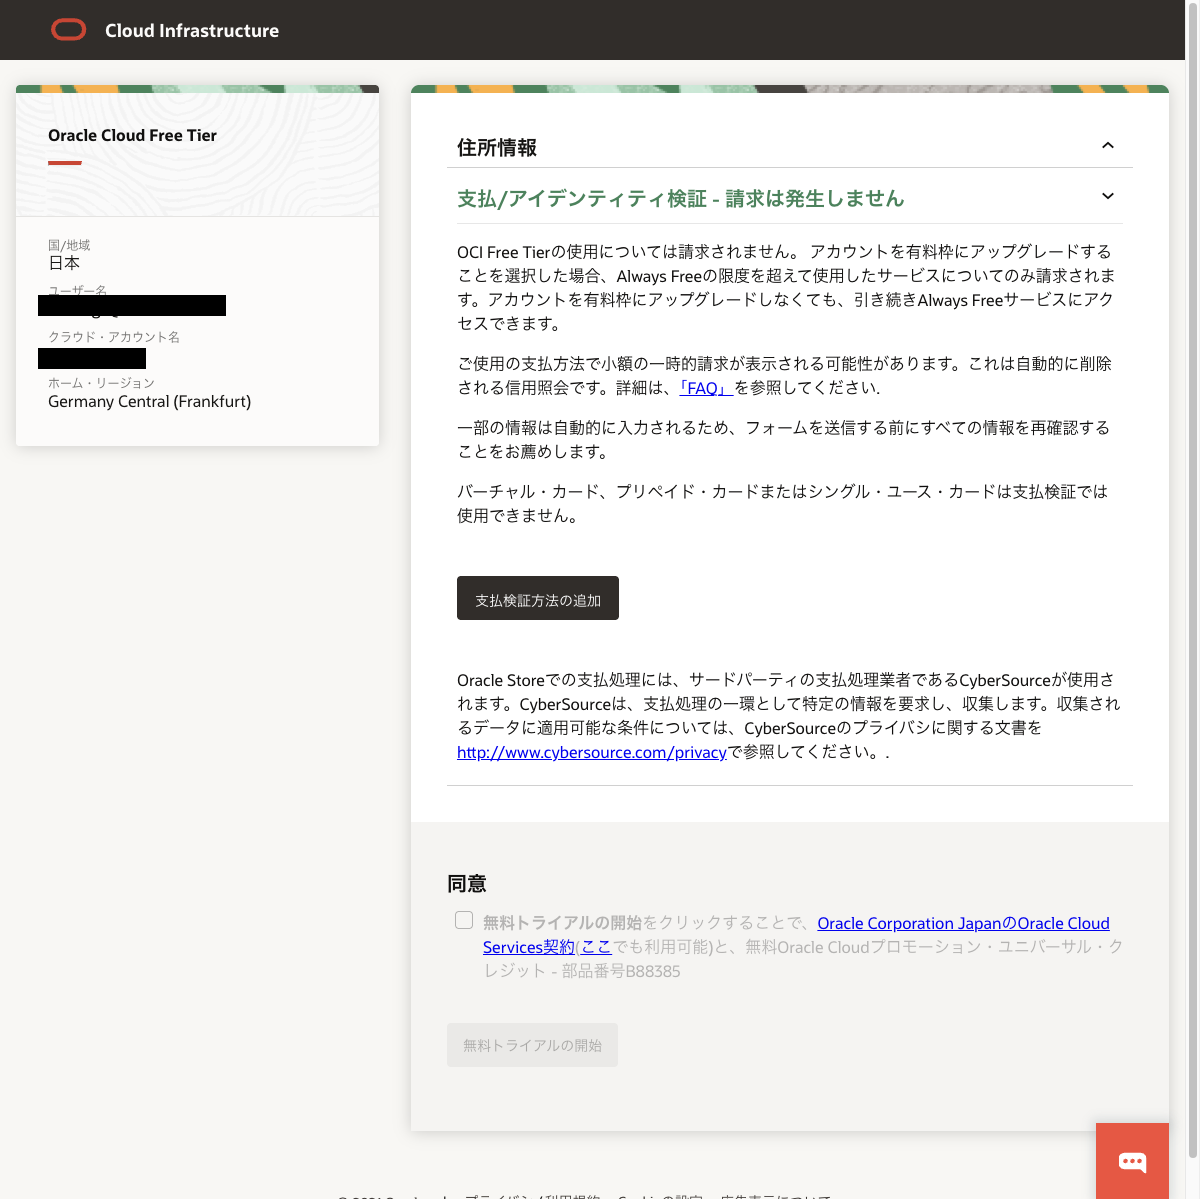Expand the 支払/アイデンティティ検証 section
Screen dimensions: 1200x1199
(1107, 196)
